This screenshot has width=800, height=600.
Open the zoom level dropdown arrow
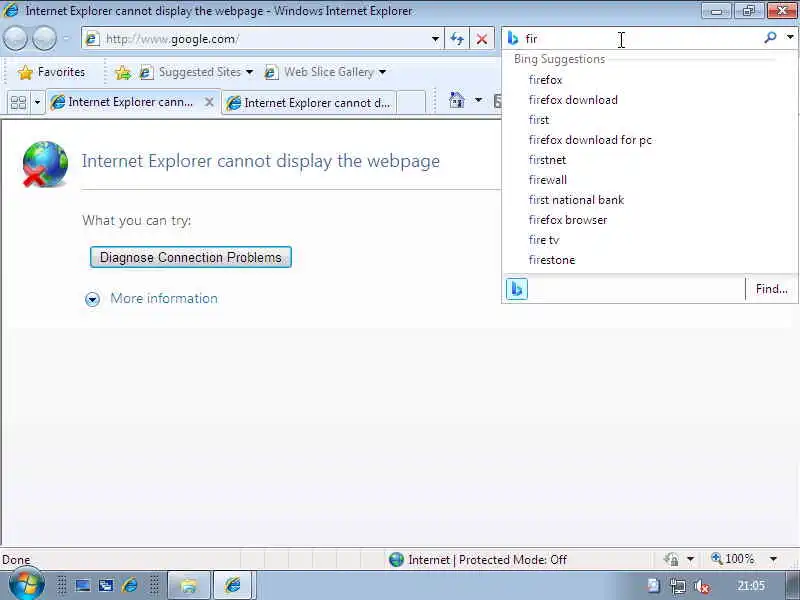[x=773, y=560]
